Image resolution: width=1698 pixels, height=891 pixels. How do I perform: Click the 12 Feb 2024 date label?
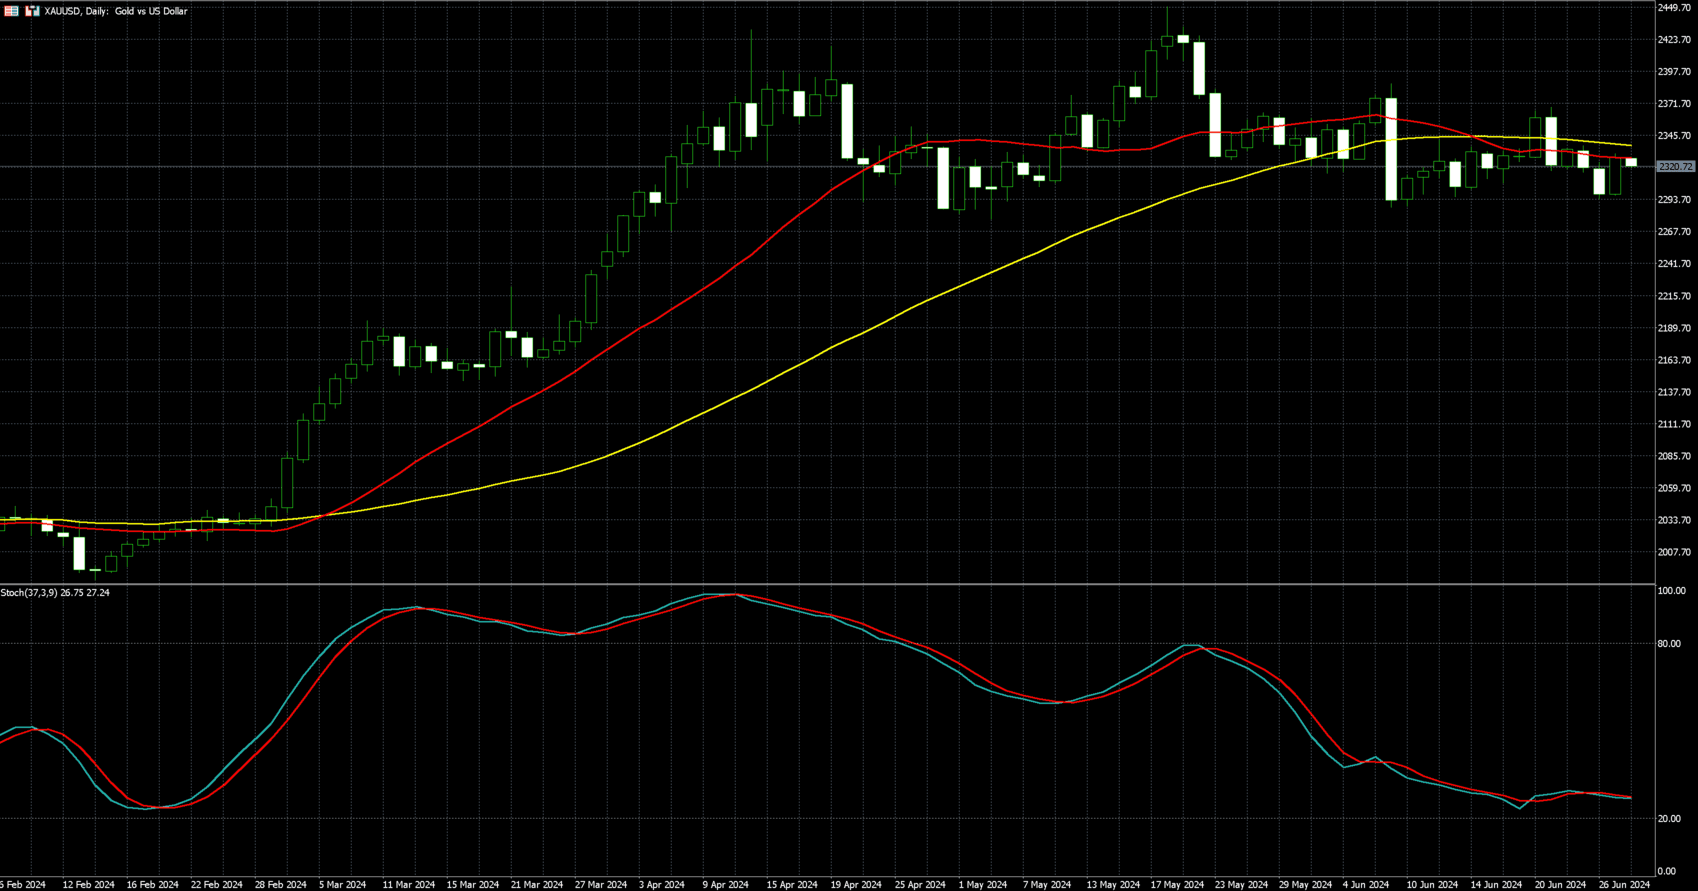(x=88, y=885)
